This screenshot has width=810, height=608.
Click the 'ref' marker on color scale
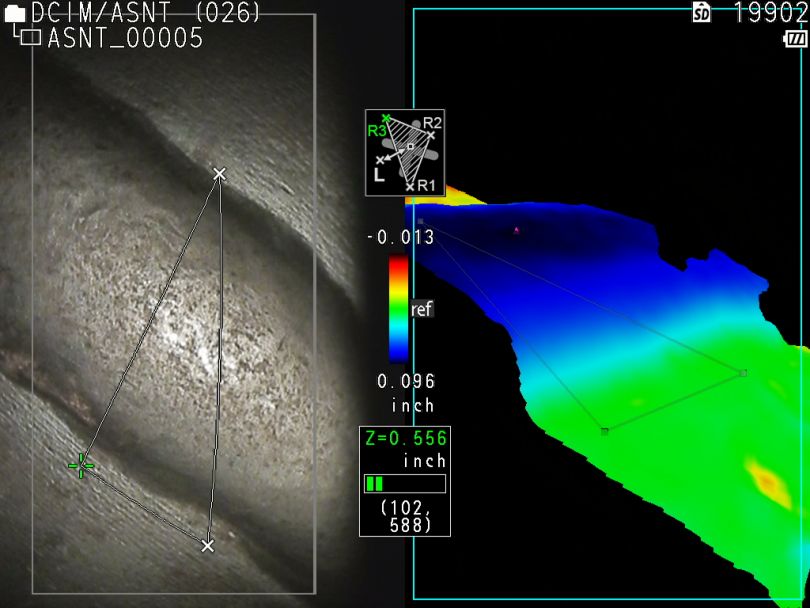tap(421, 310)
